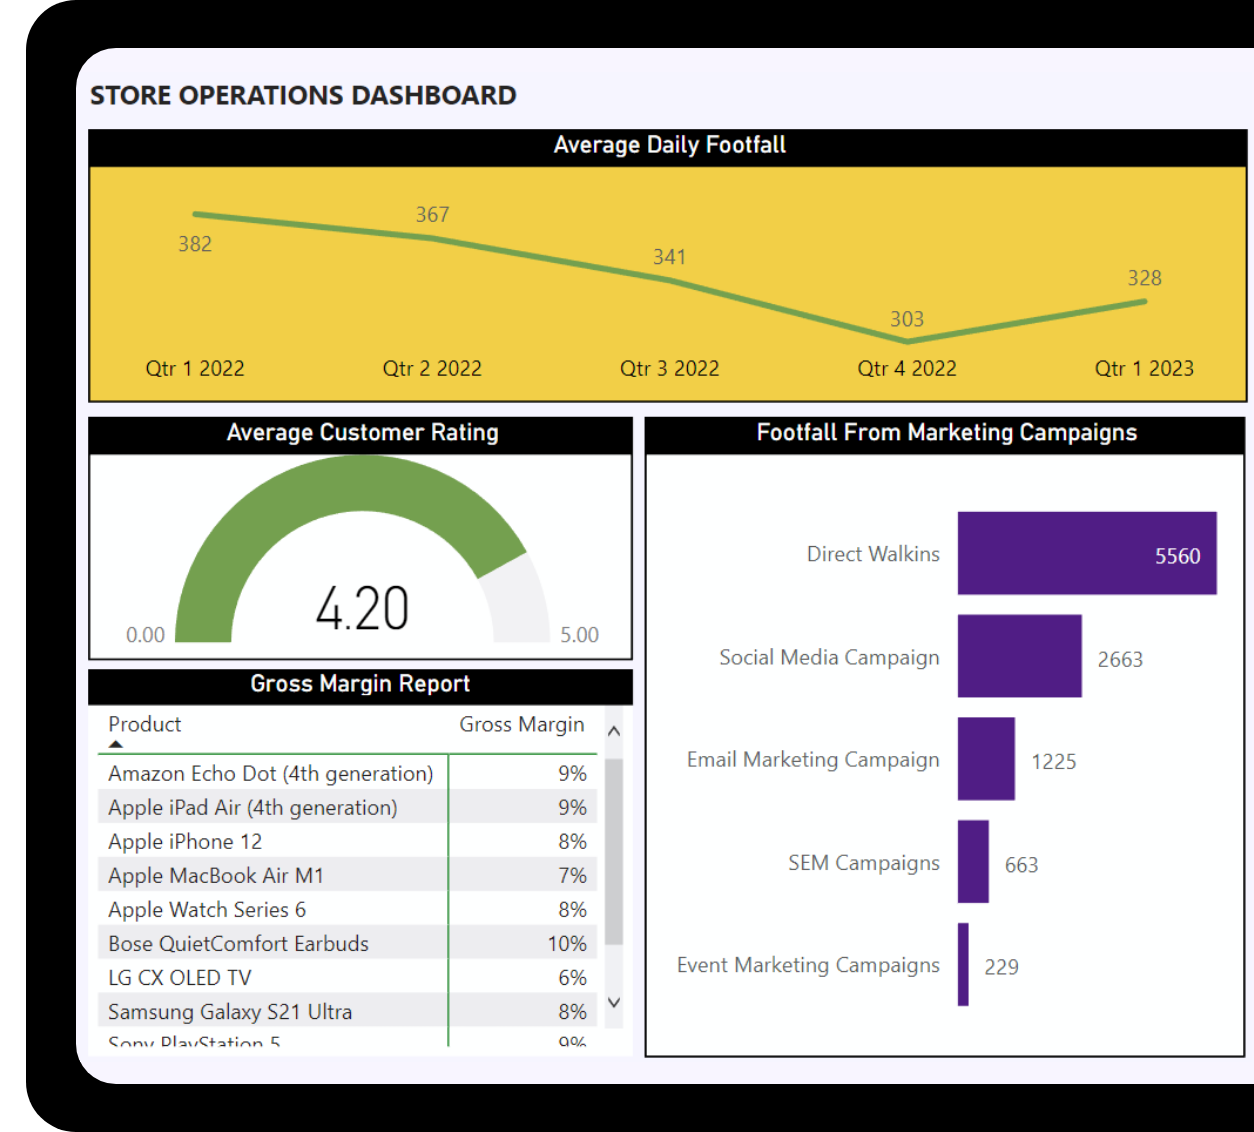Viewport: 1254px width, 1132px height.
Task: Select the Samsung Galaxy S21 Ultra row
Action: click(348, 1011)
